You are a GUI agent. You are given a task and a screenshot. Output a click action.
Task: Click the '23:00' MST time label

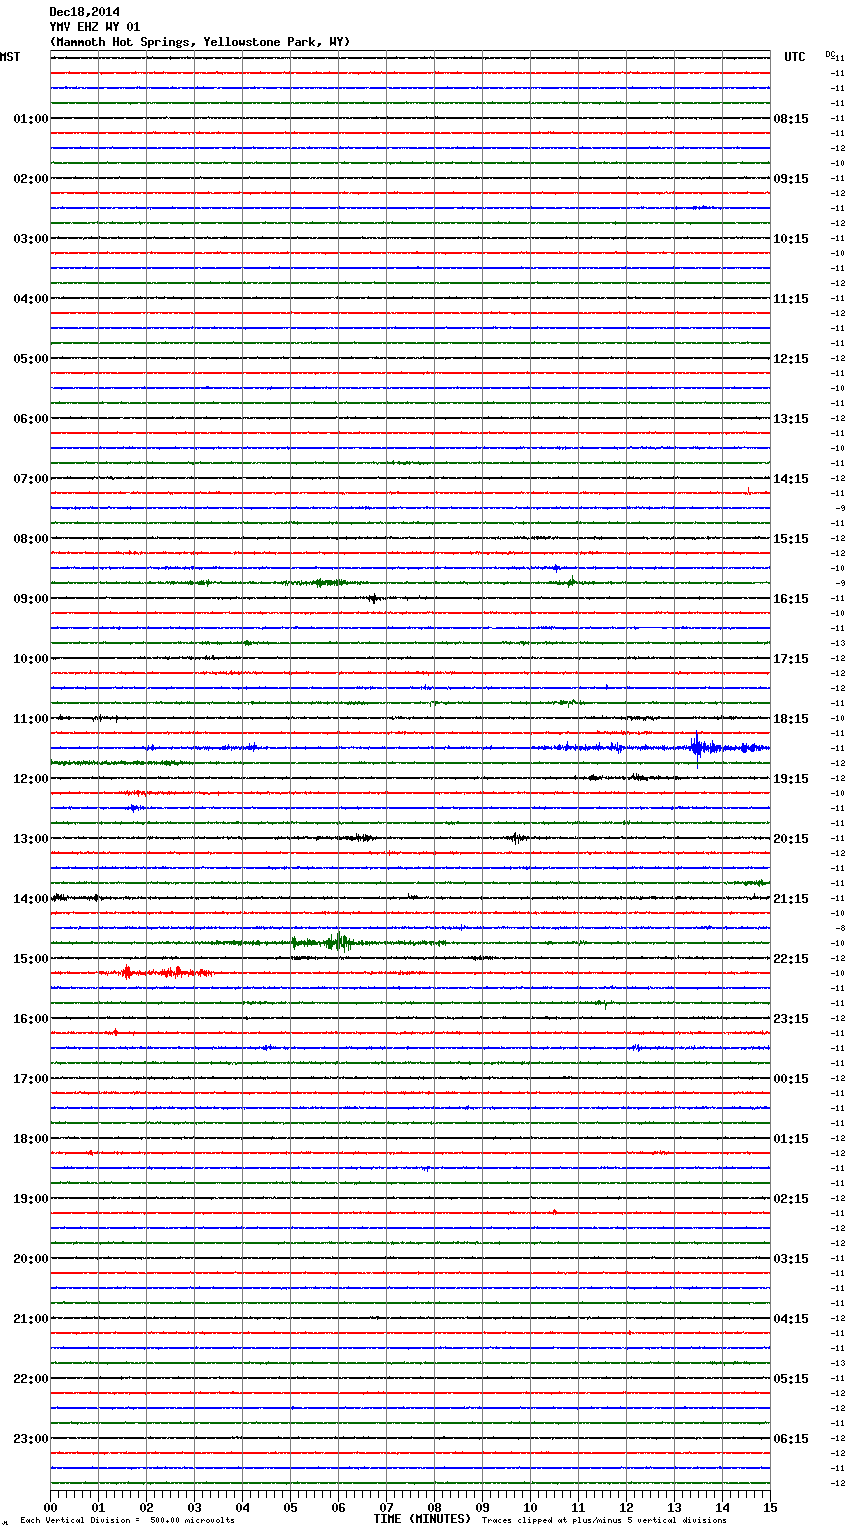point(30,1439)
